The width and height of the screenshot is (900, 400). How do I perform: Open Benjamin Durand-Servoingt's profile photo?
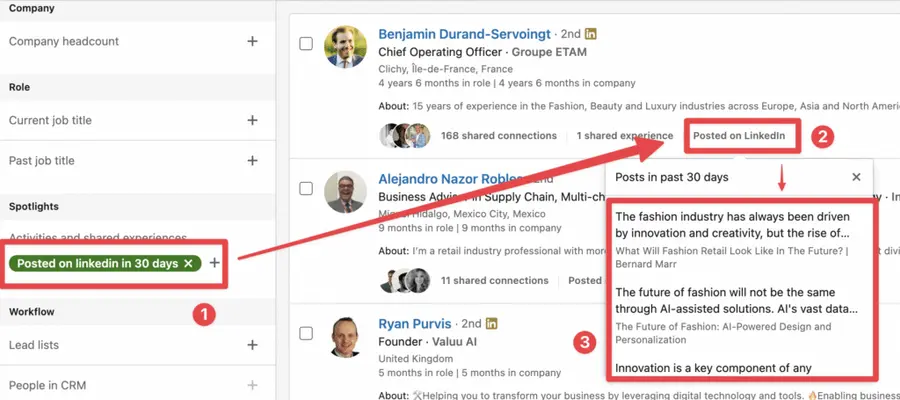345,46
